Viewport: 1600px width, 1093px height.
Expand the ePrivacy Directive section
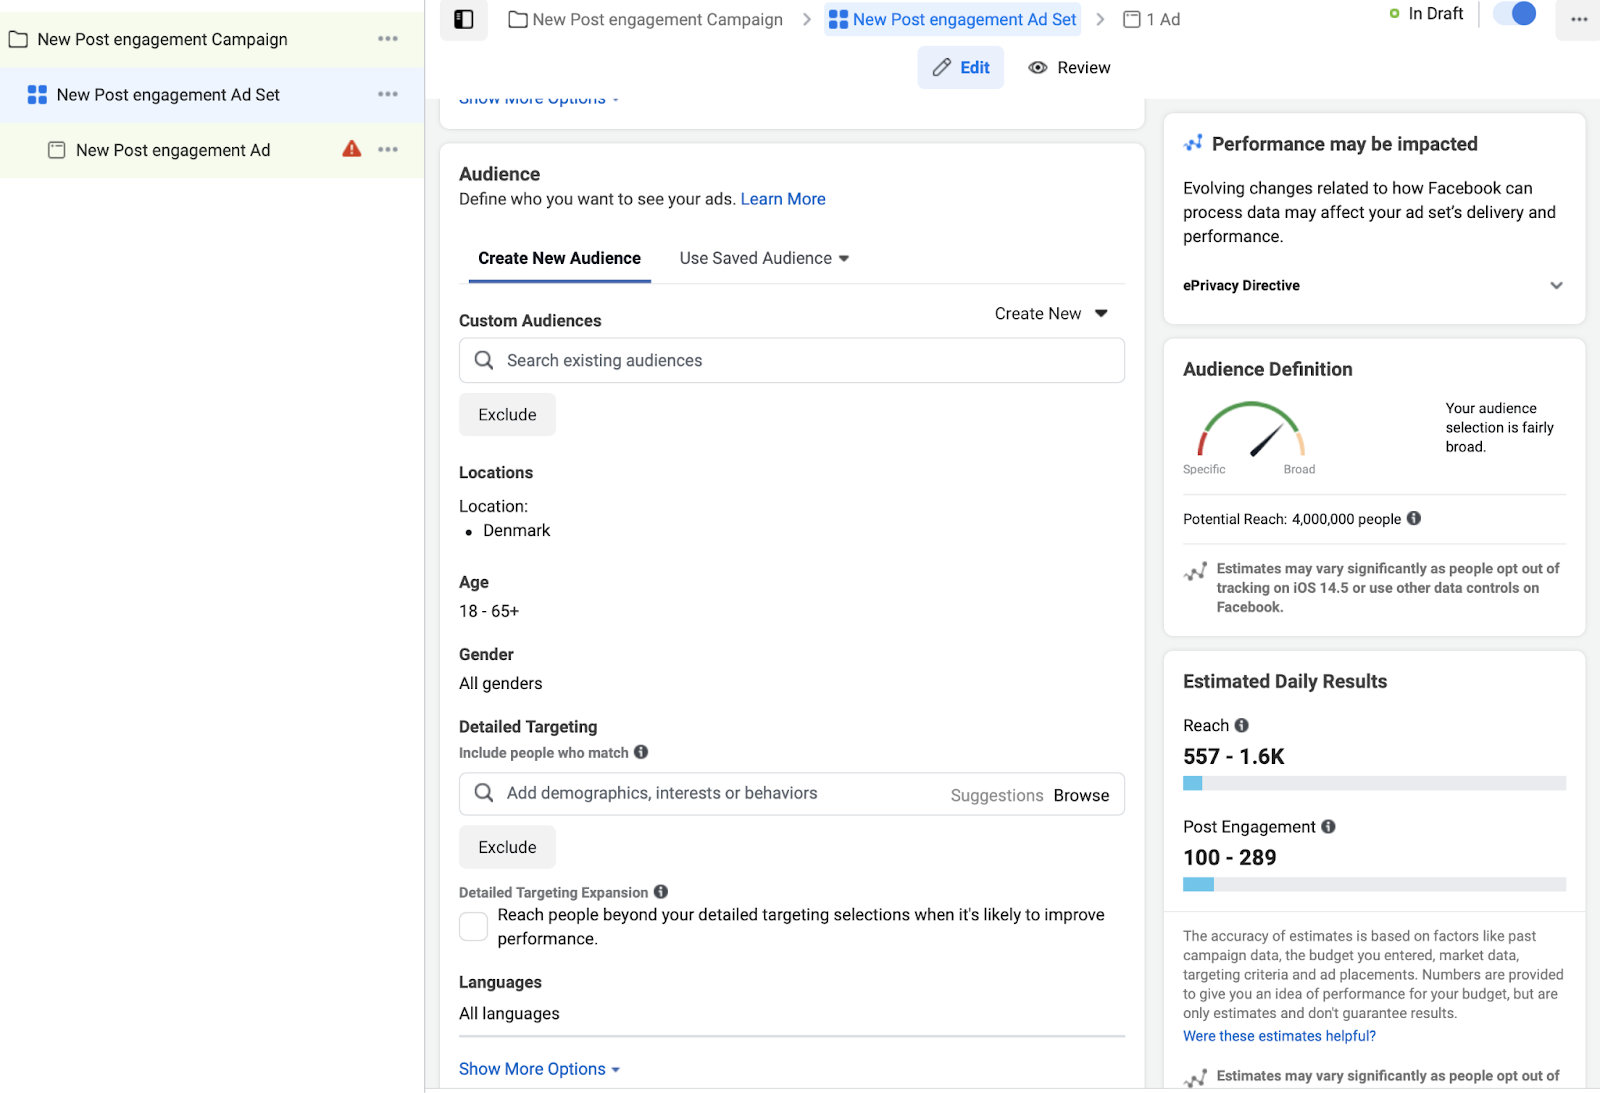coord(1556,285)
